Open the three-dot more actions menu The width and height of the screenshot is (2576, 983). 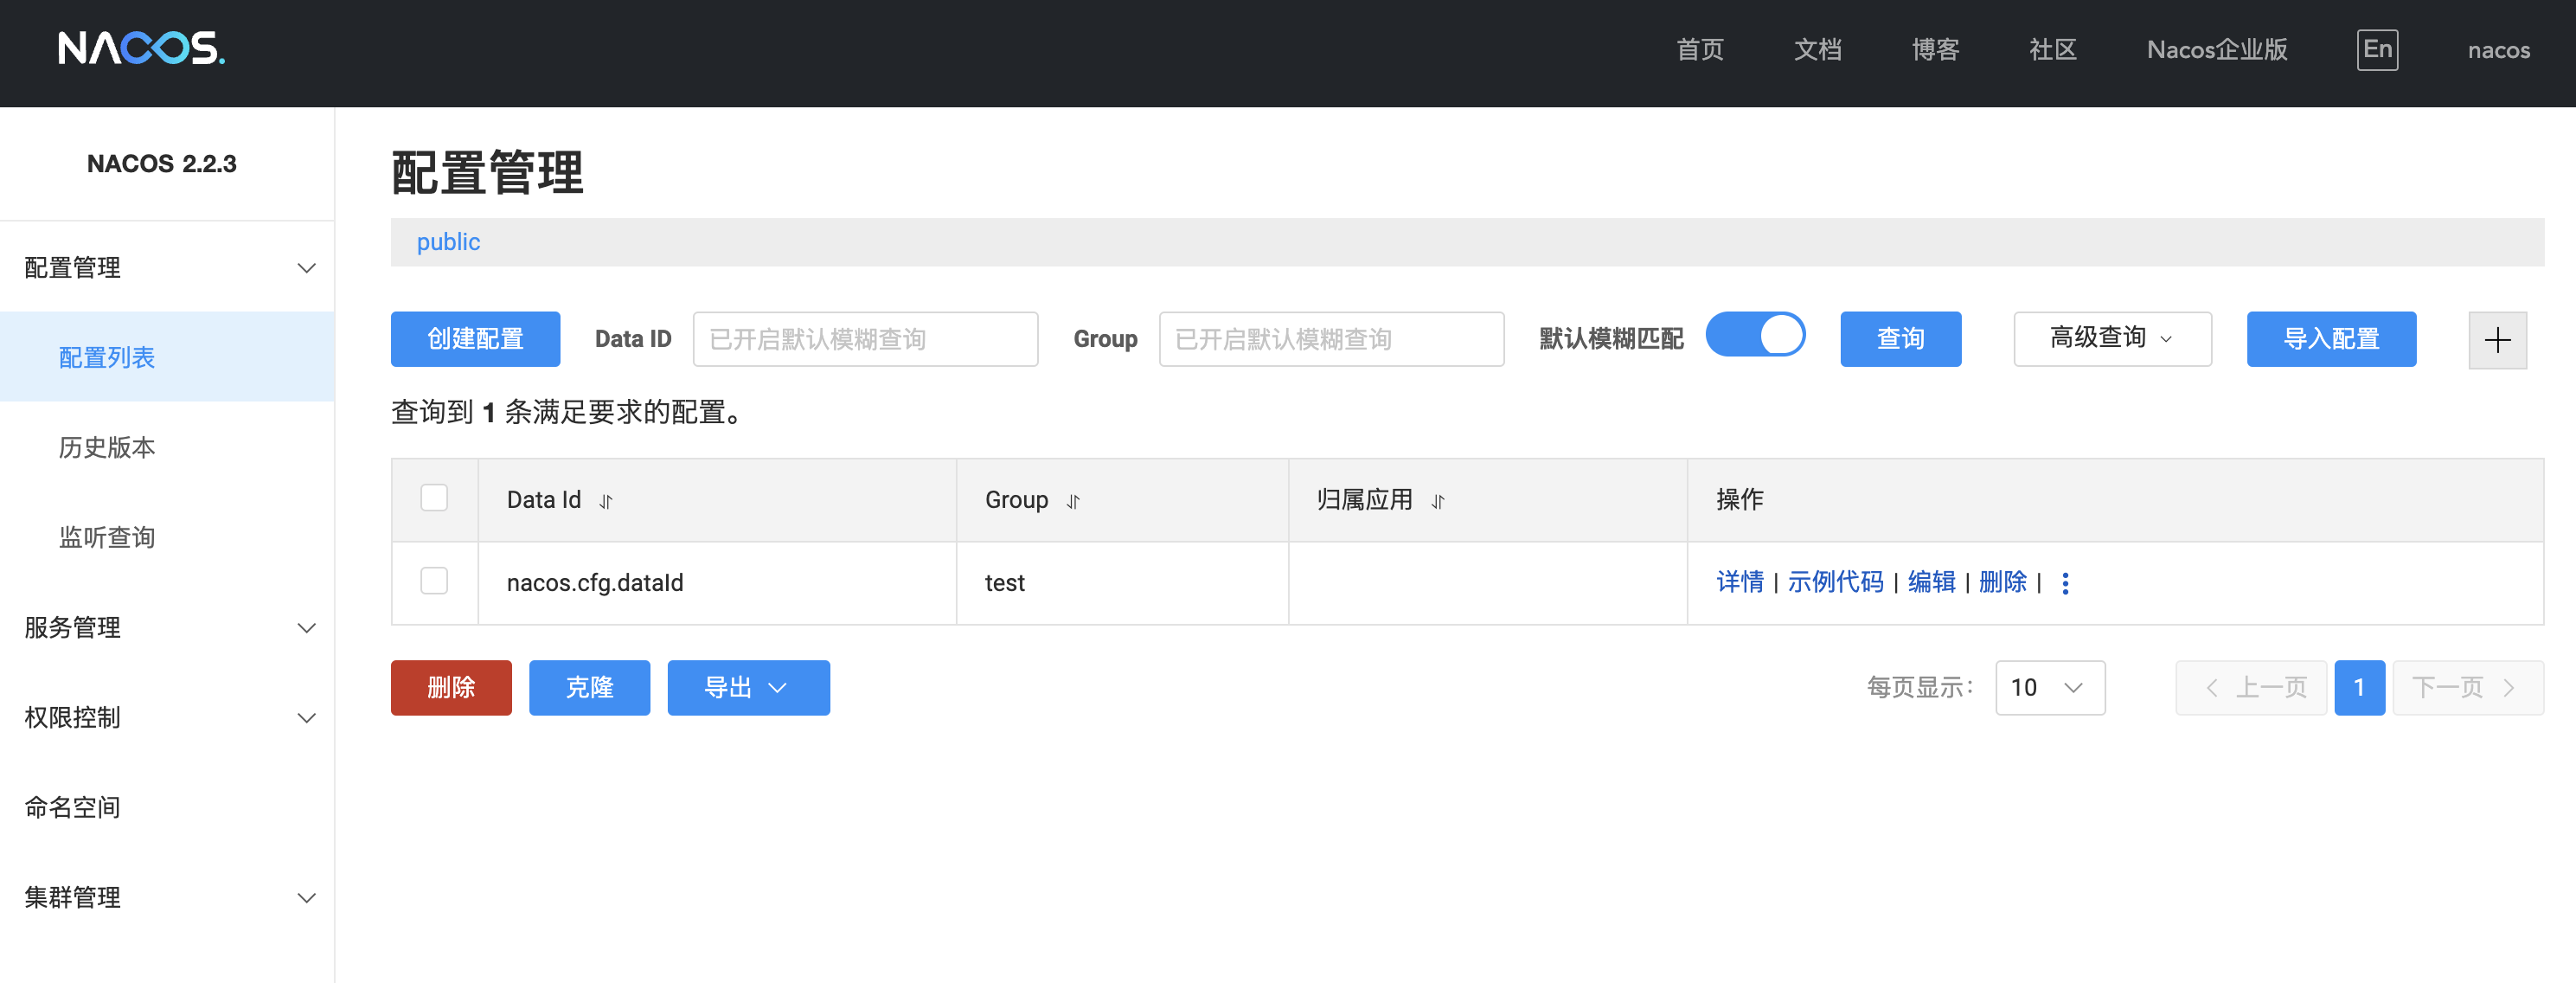point(2065,583)
